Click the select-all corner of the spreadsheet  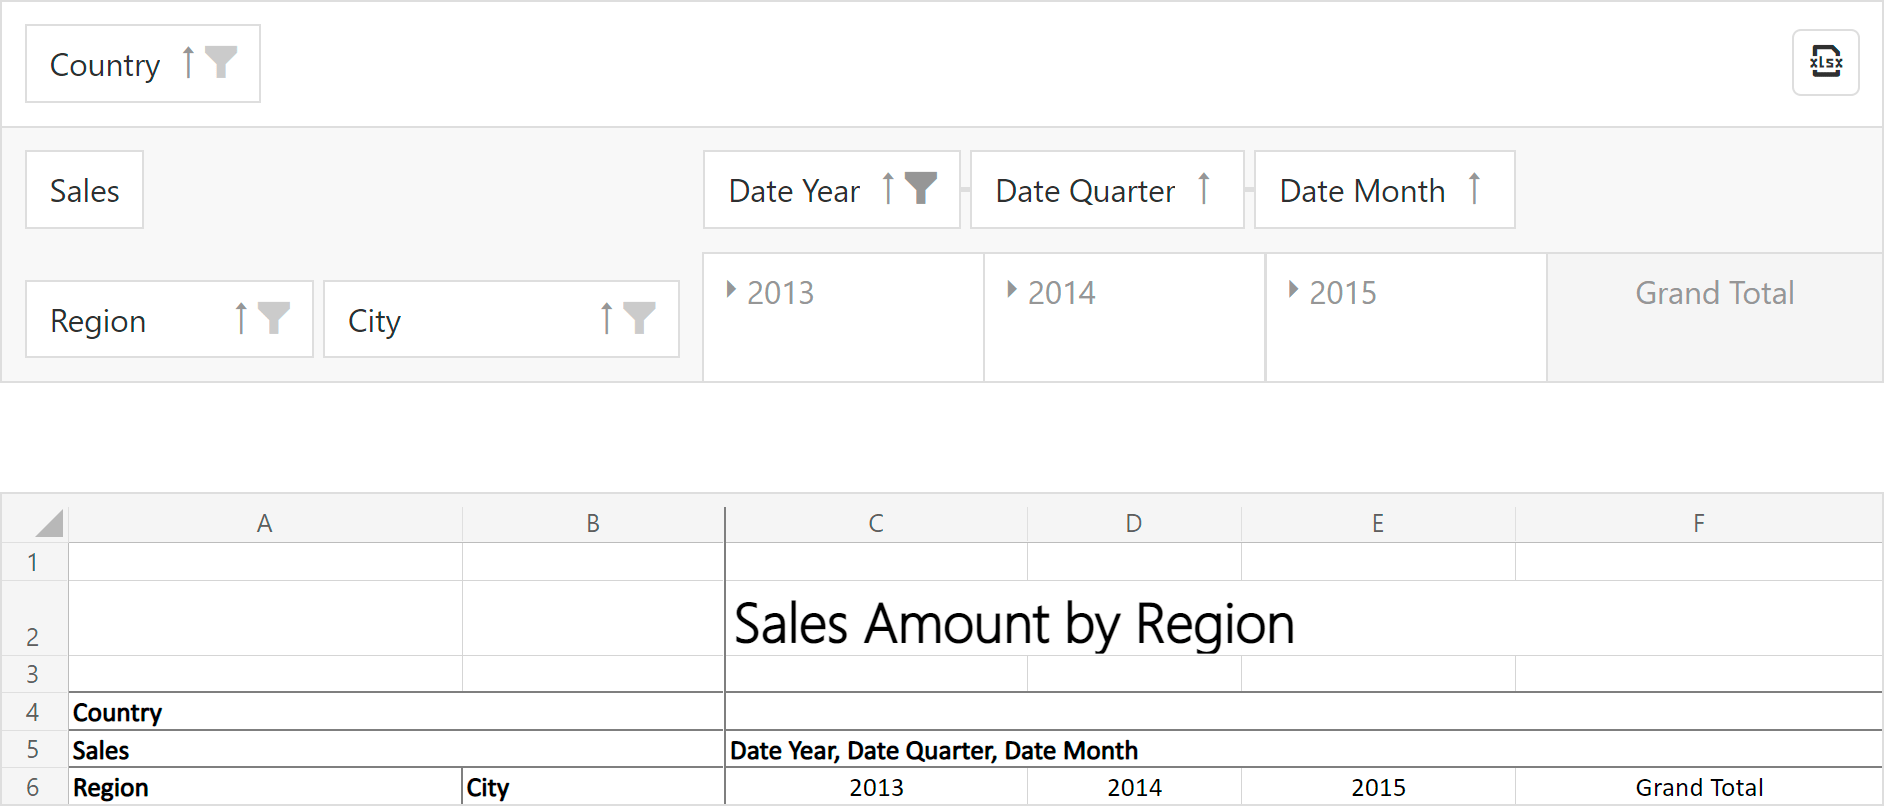48,523
